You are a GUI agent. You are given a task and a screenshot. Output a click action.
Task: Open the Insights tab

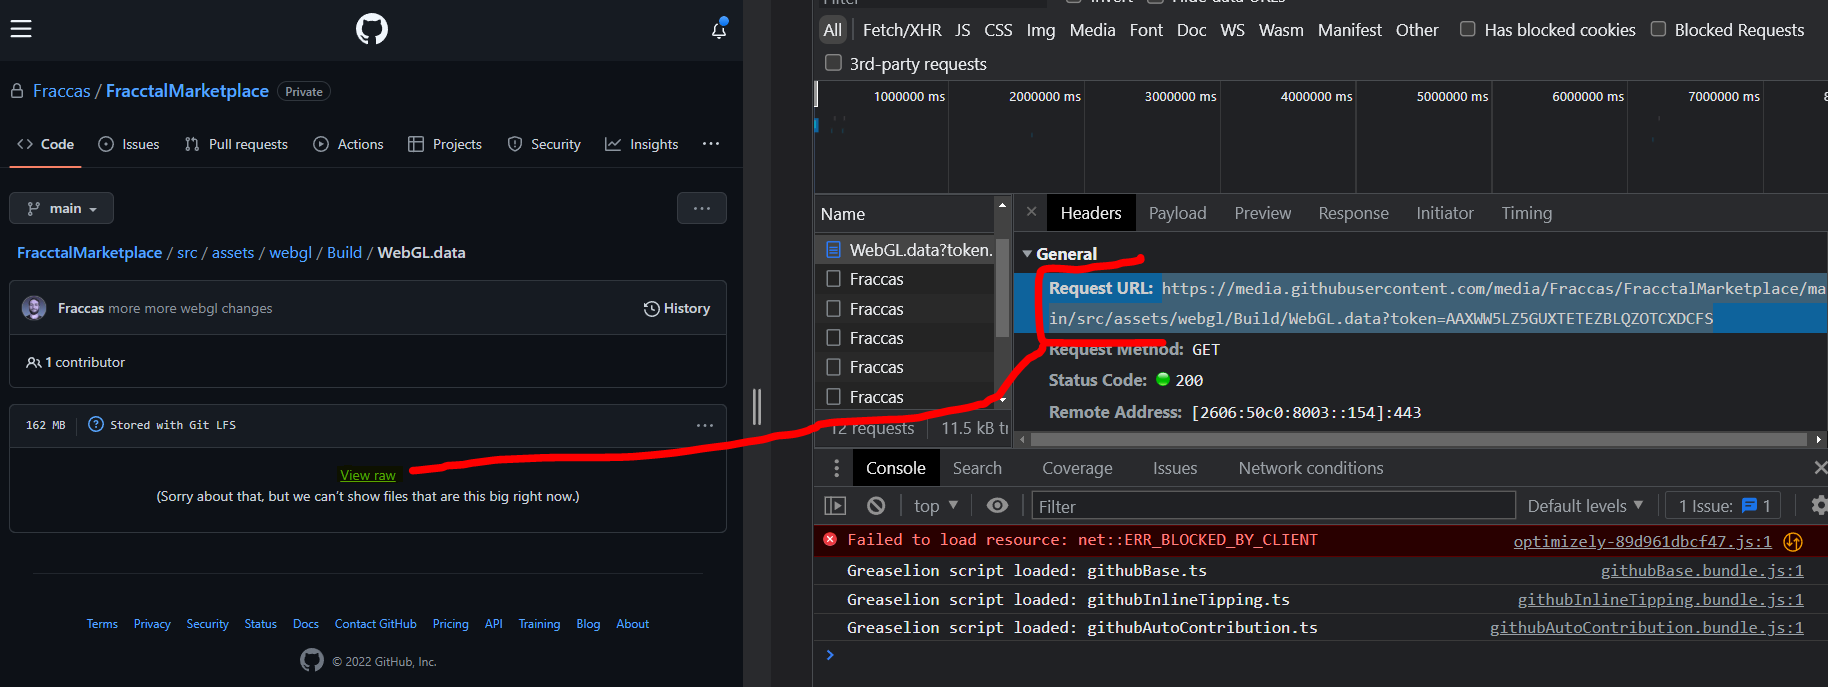click(642, 144)
